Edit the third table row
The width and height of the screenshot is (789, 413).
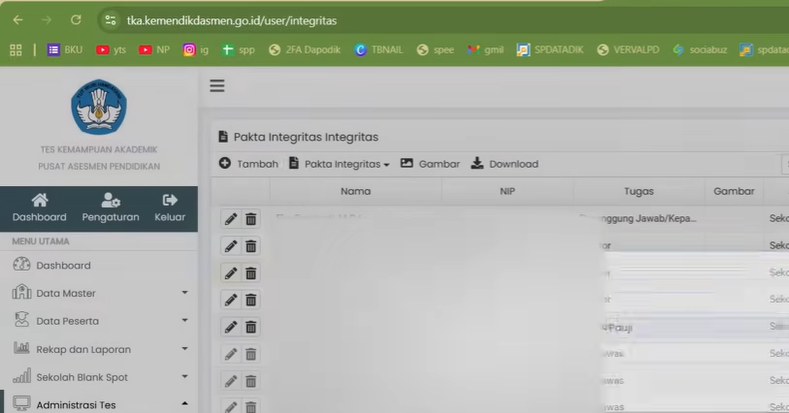coord(231,273)
